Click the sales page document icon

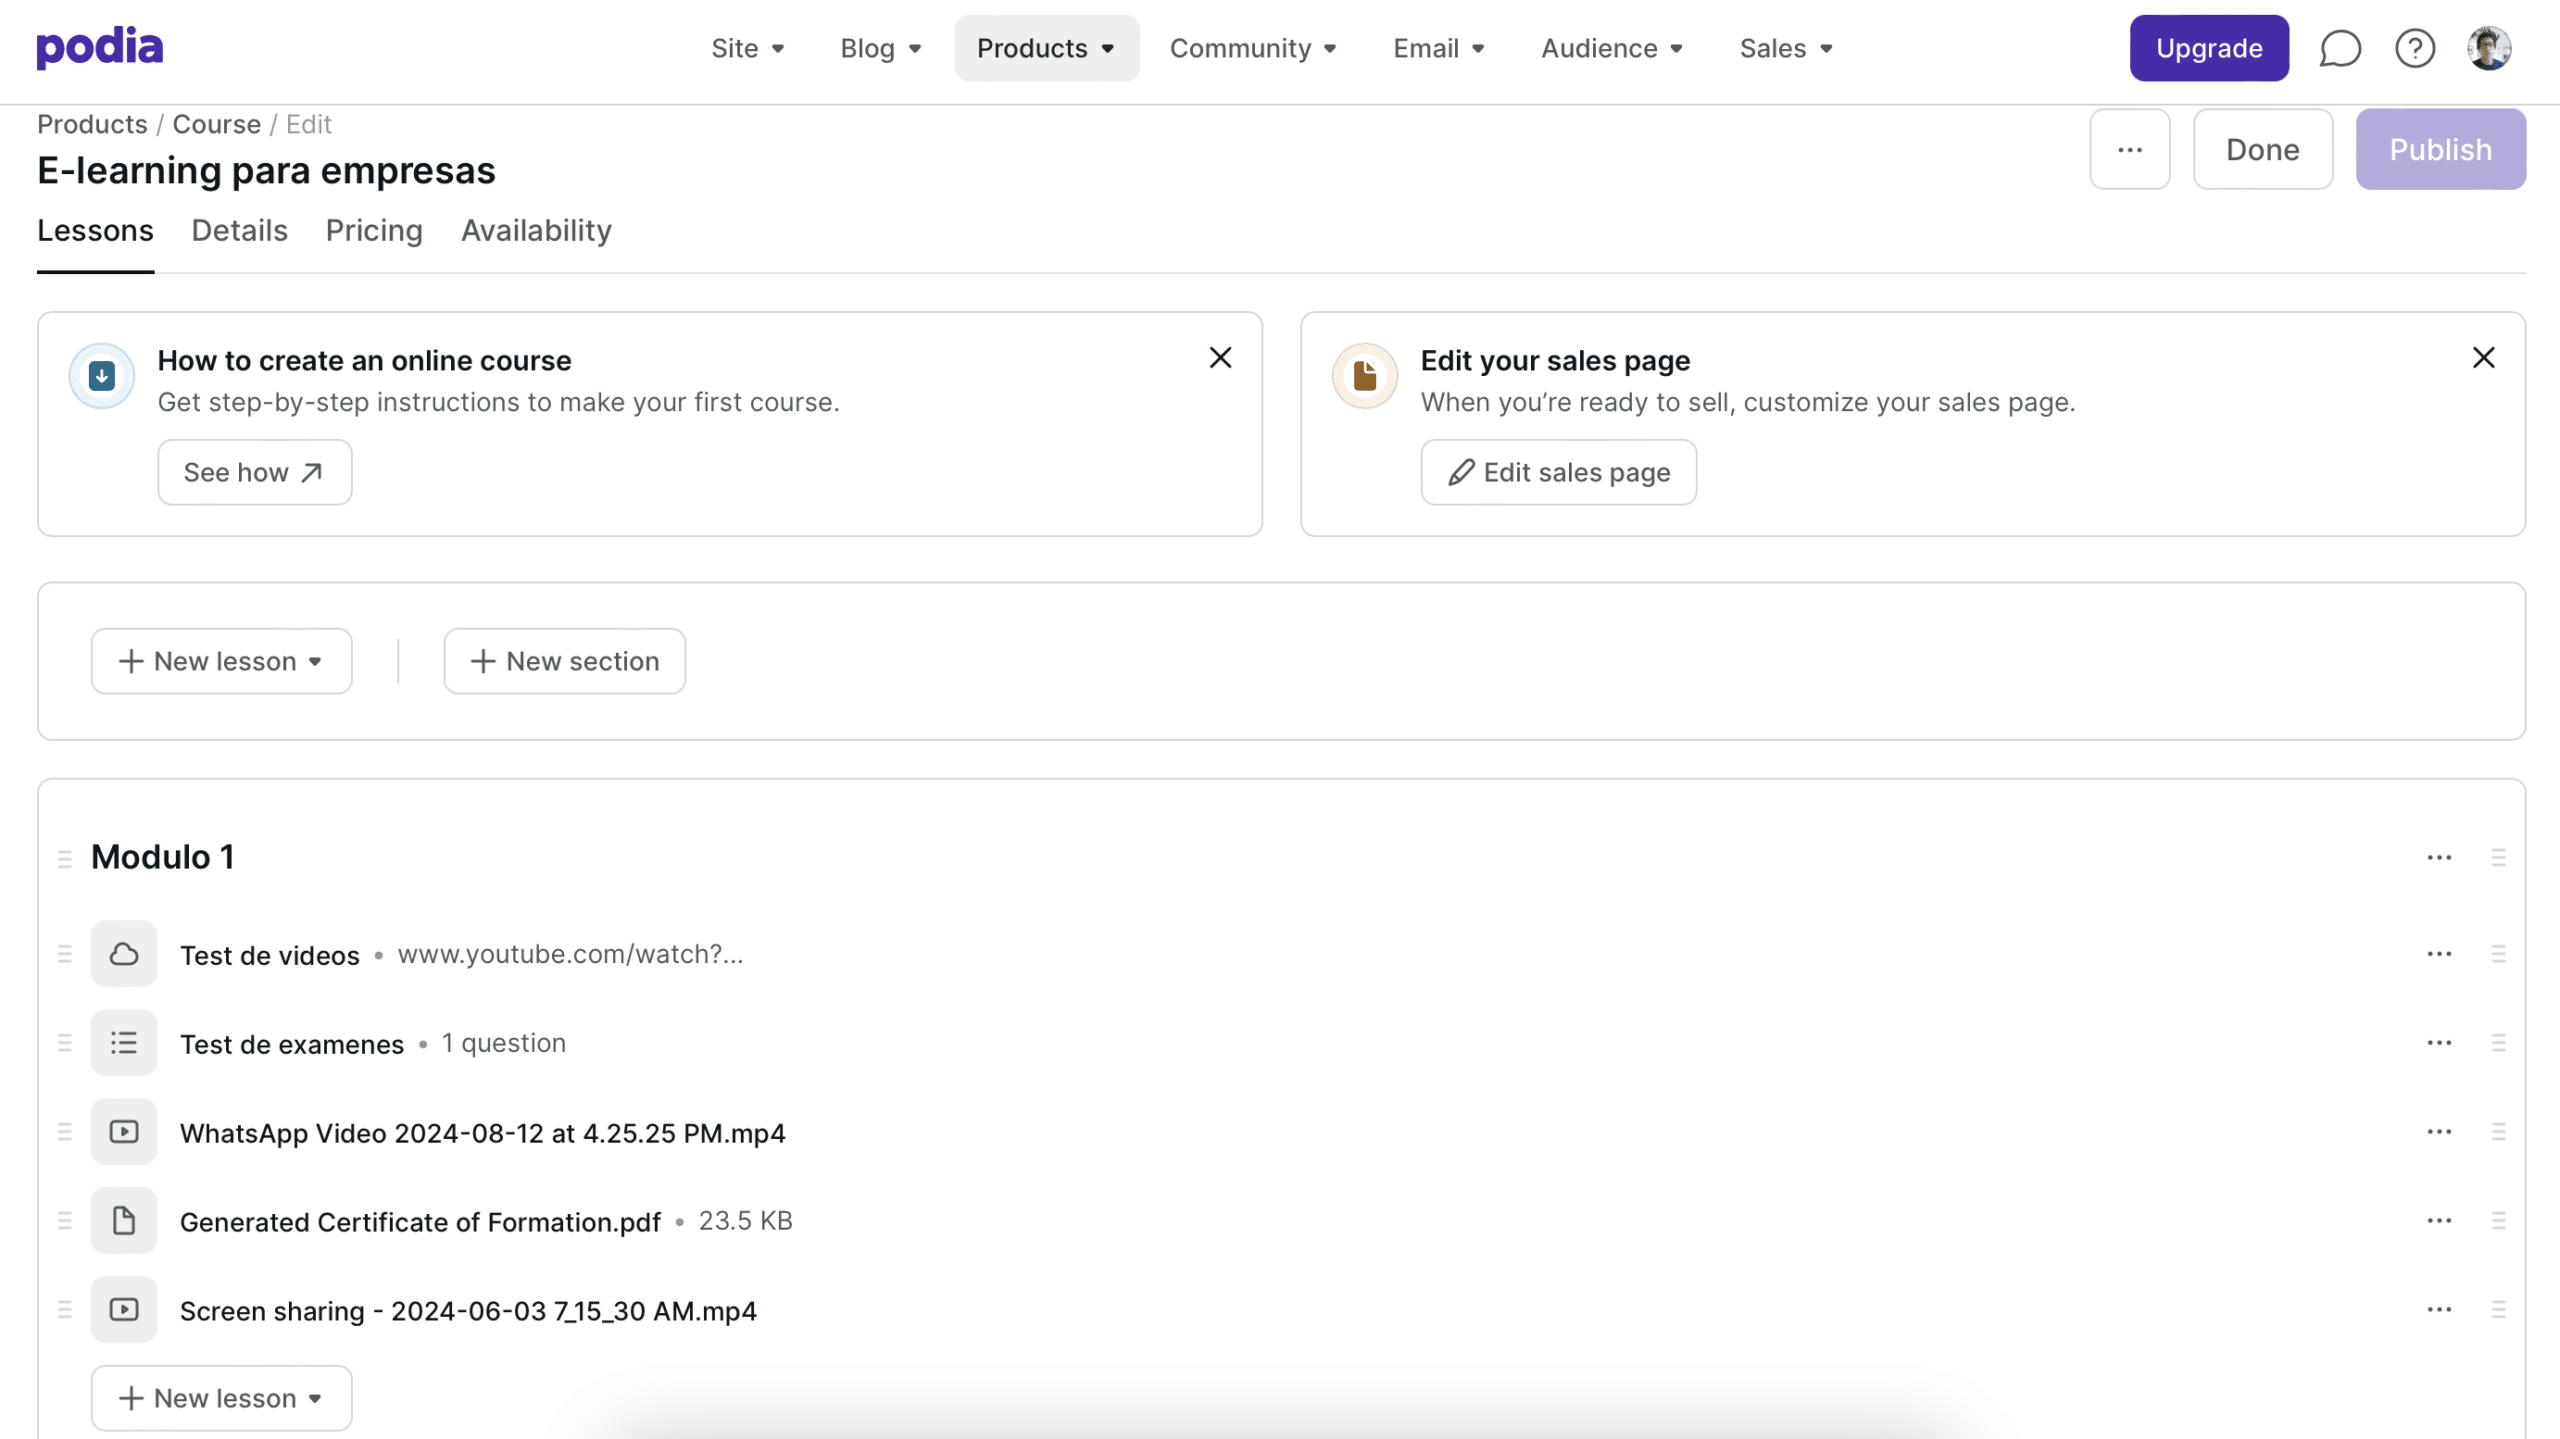(x=1365, y=376)
